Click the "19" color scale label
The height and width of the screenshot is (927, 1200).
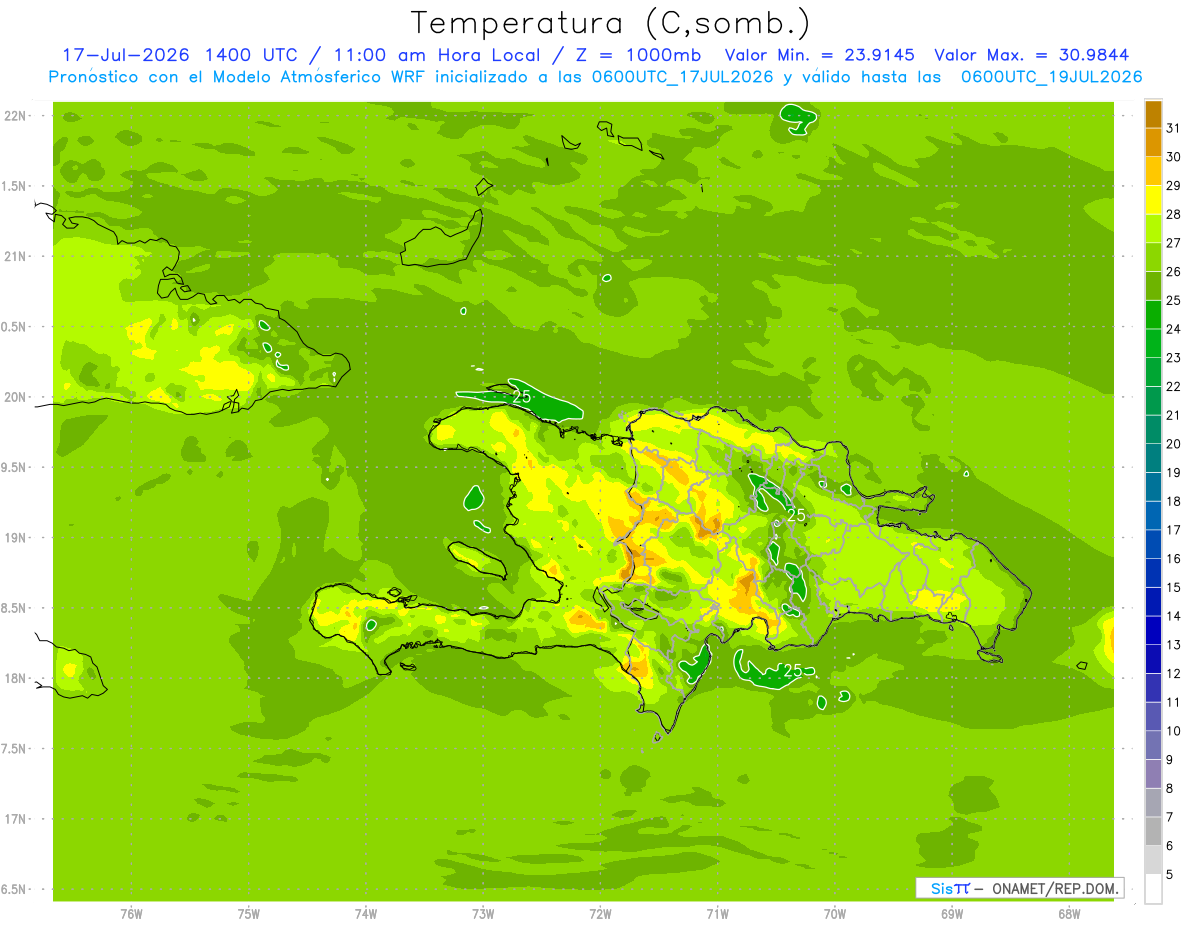pyautogui.click(x=1174, y=473)
